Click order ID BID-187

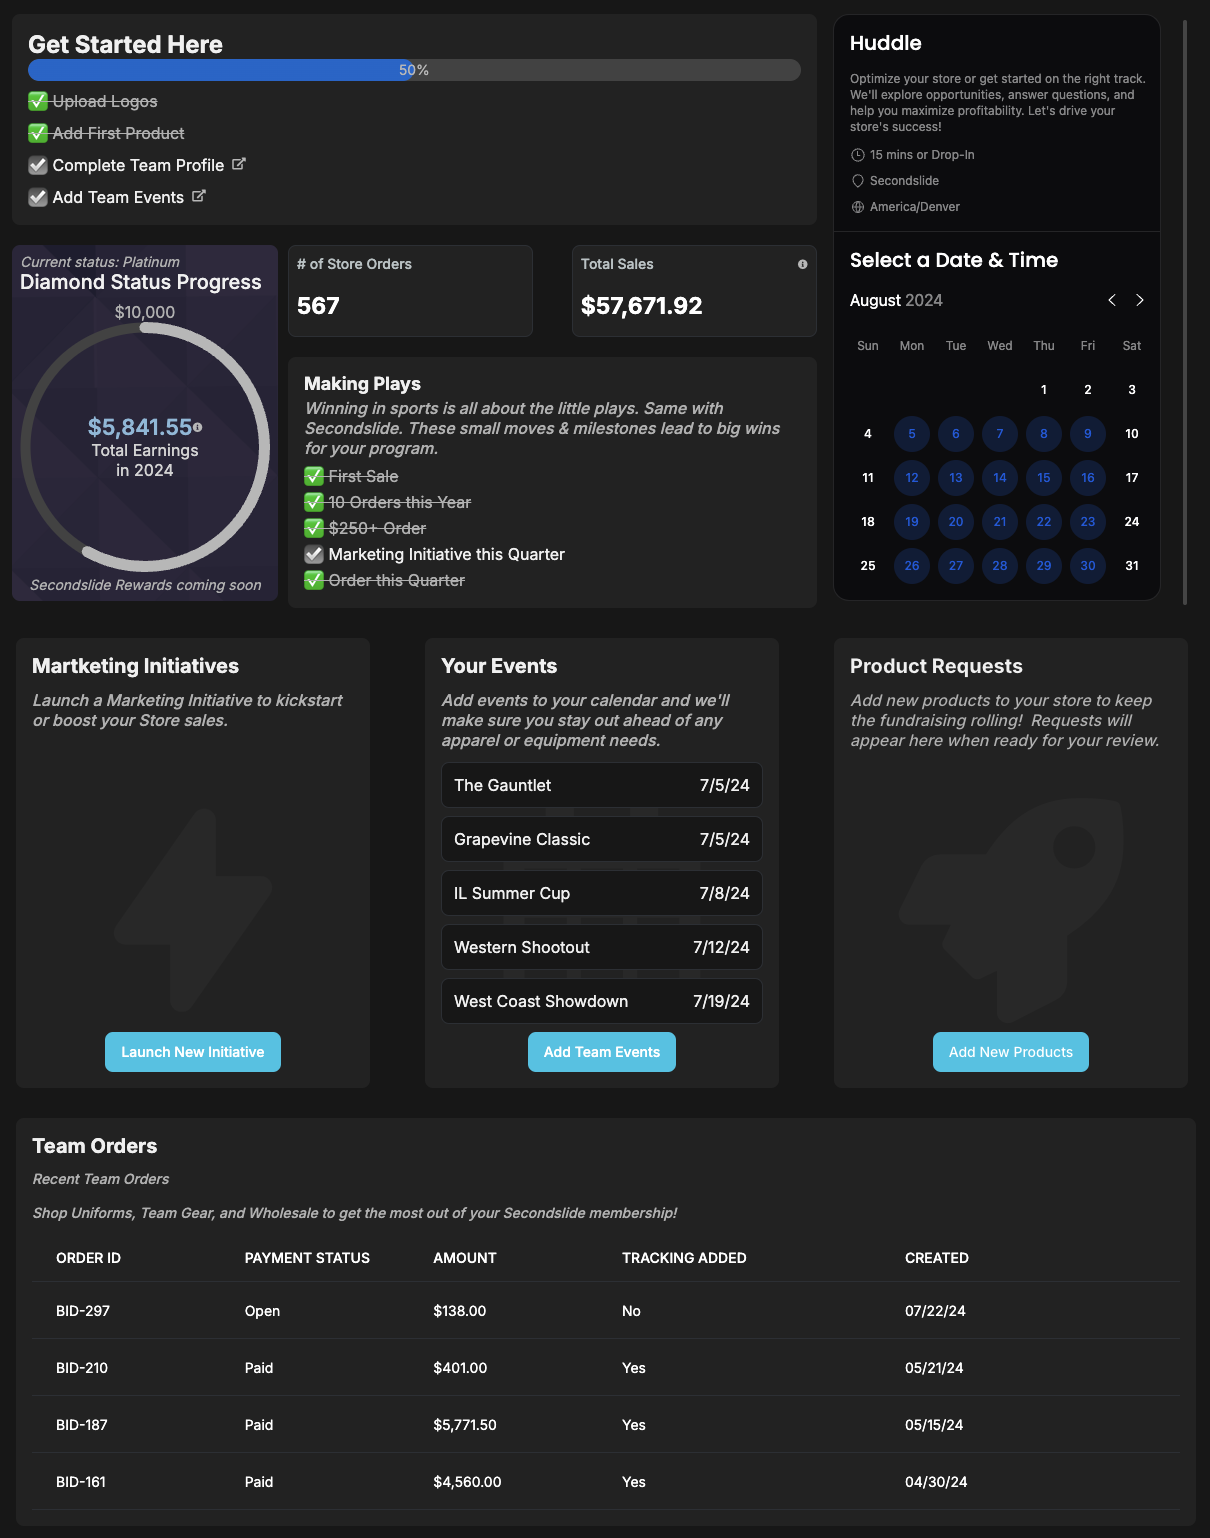82,1425
